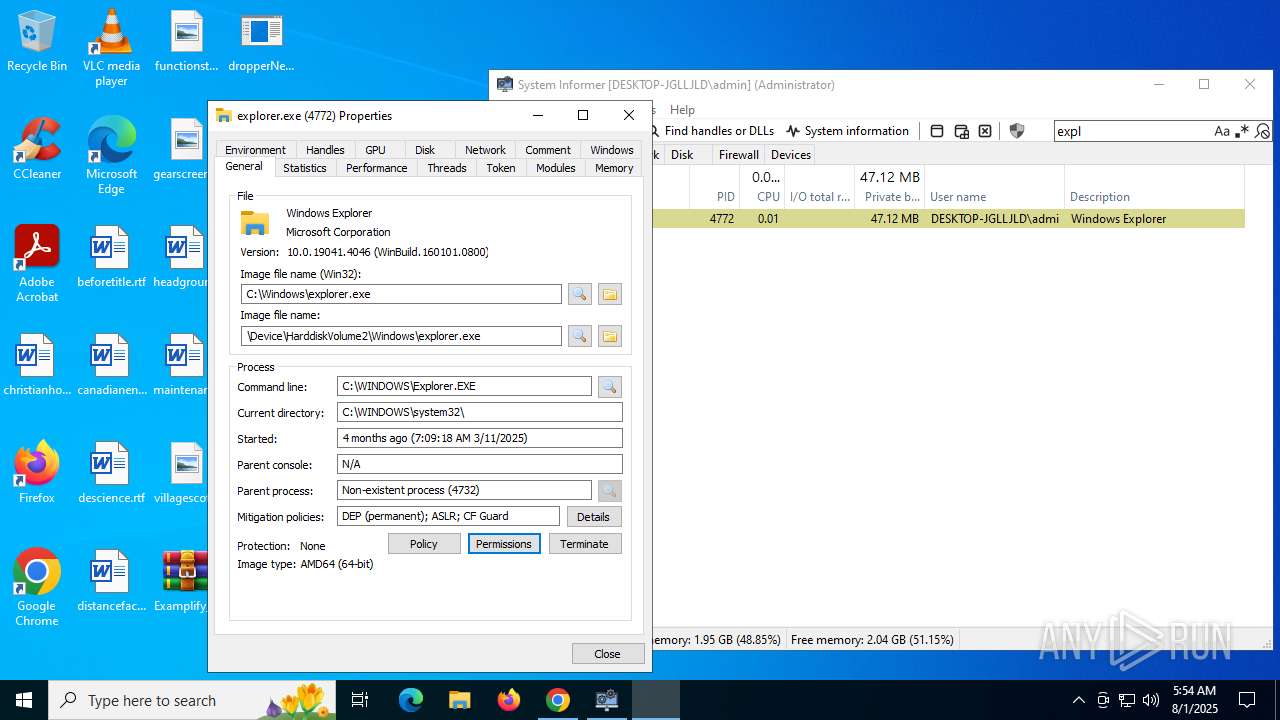Show hidden system tray icons chevron
This screenshot has height=720, width=1280.
coord(1078,700)
